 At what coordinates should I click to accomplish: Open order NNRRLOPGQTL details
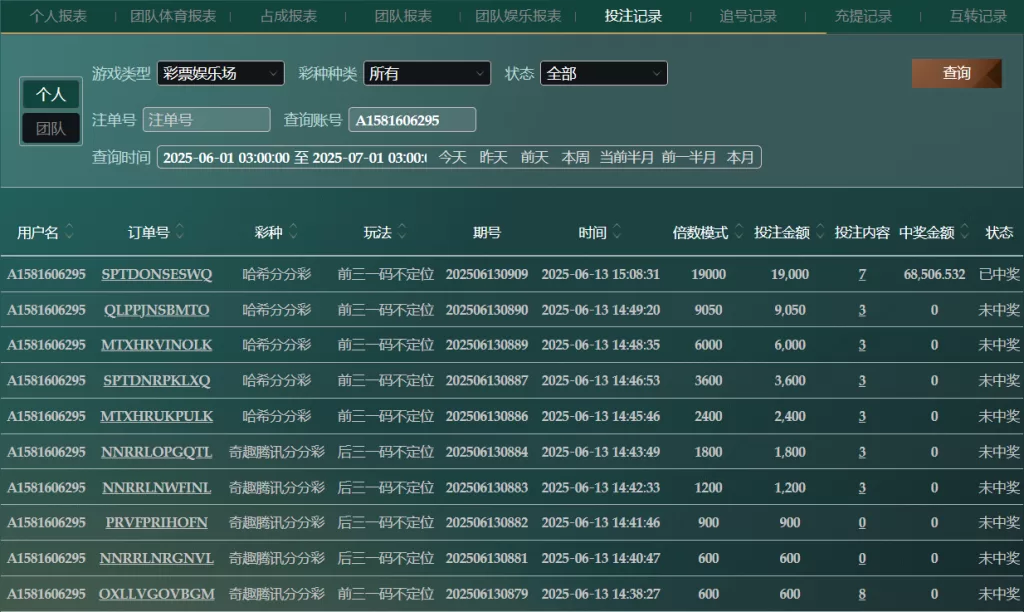click(x=157, y=452)
